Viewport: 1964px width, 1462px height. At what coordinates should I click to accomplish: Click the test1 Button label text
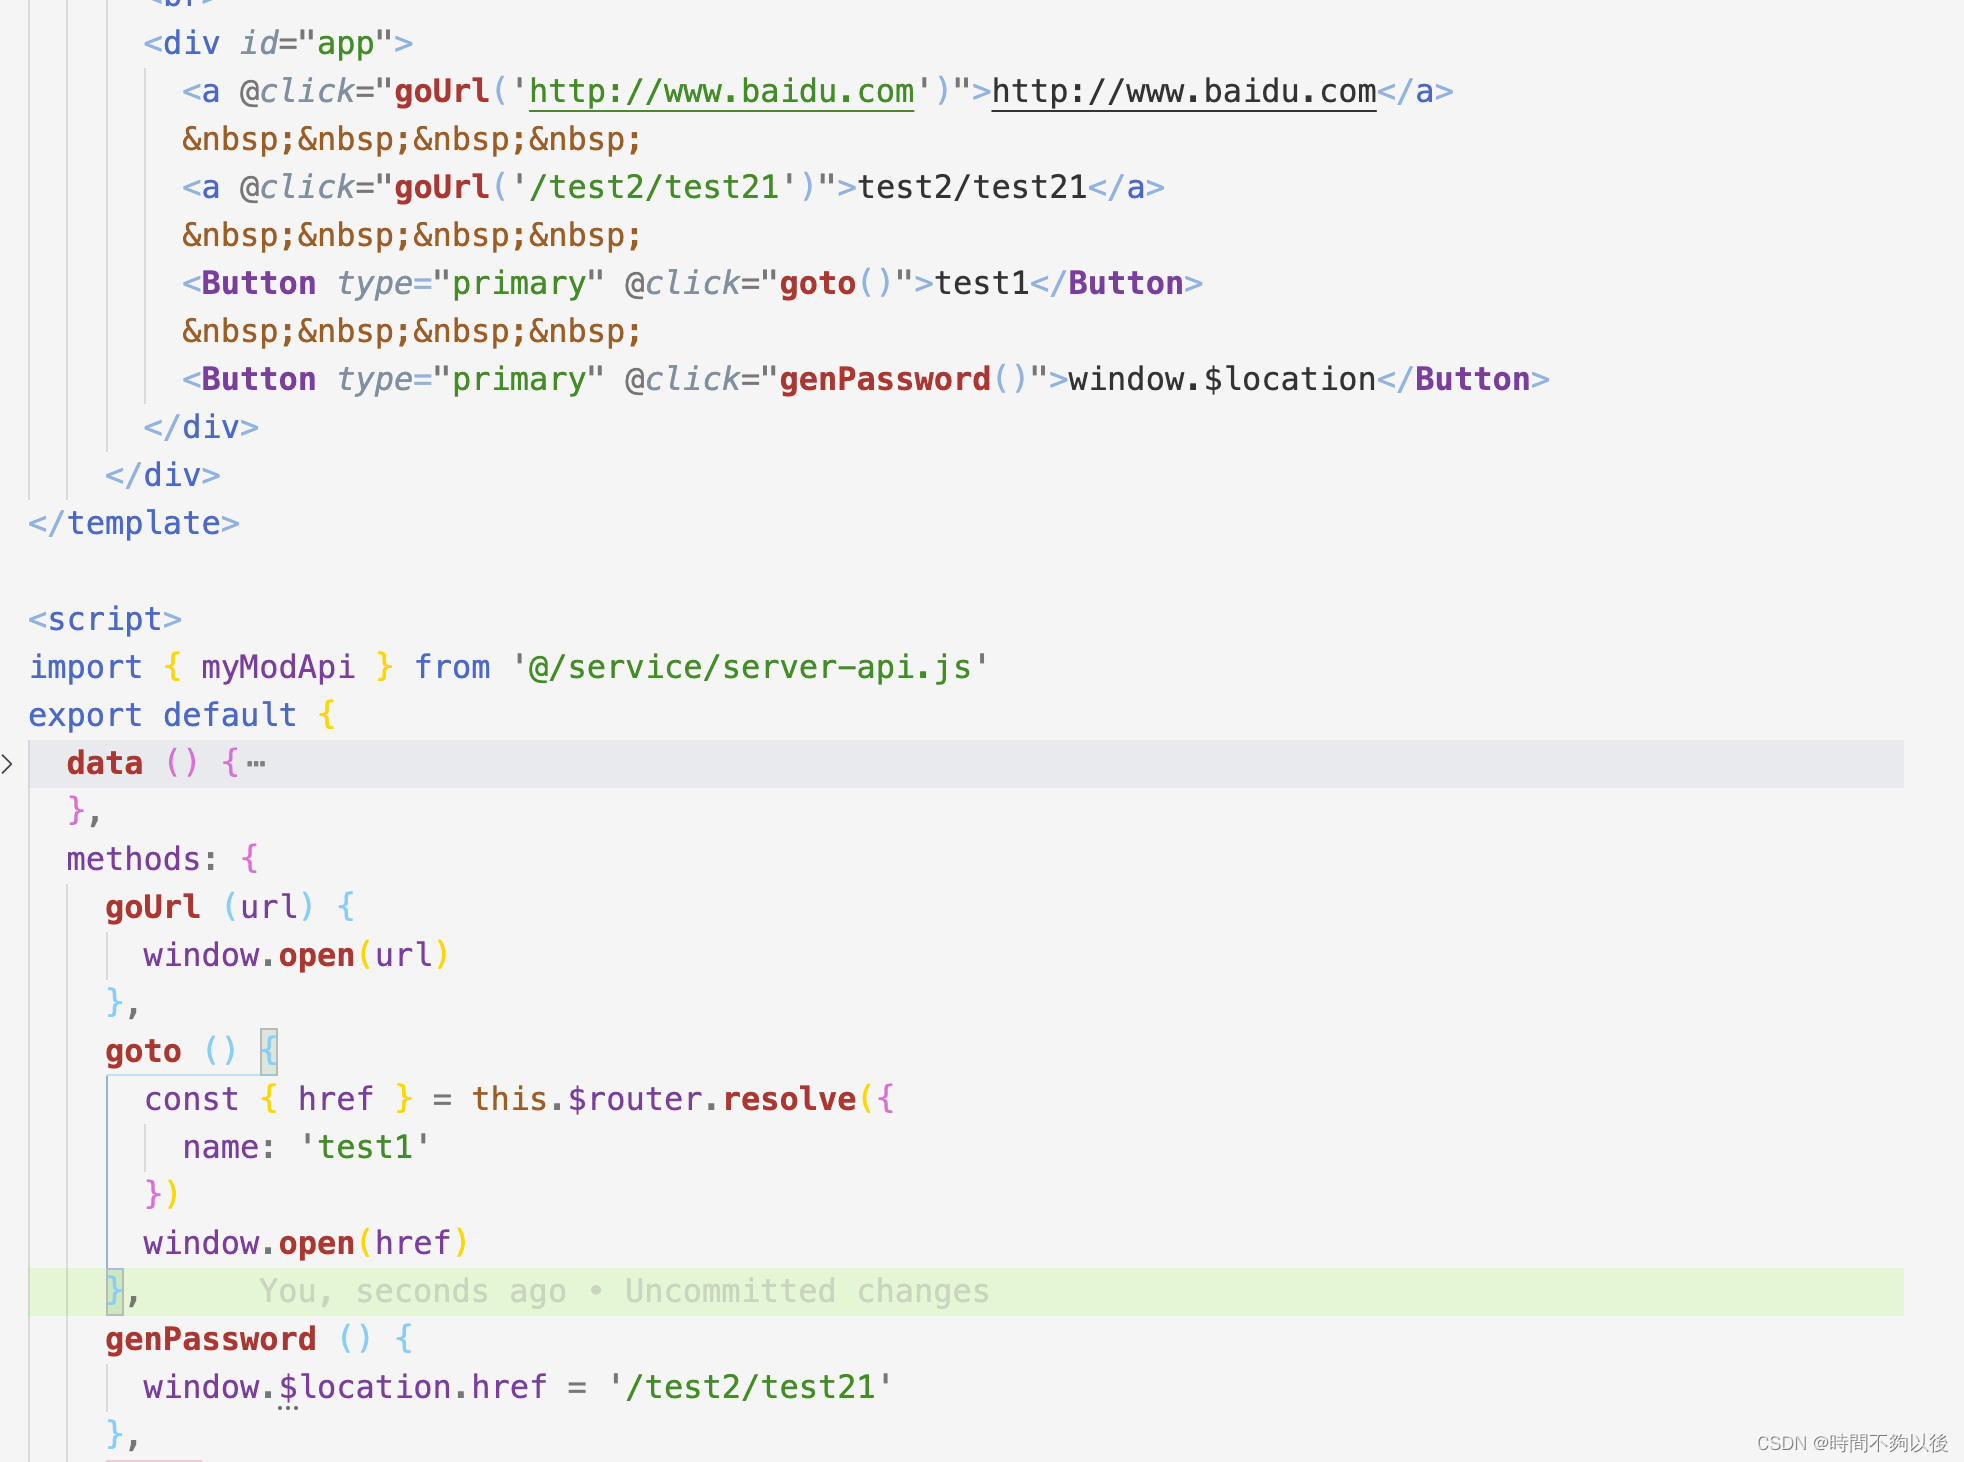click(x=982, y=283)
